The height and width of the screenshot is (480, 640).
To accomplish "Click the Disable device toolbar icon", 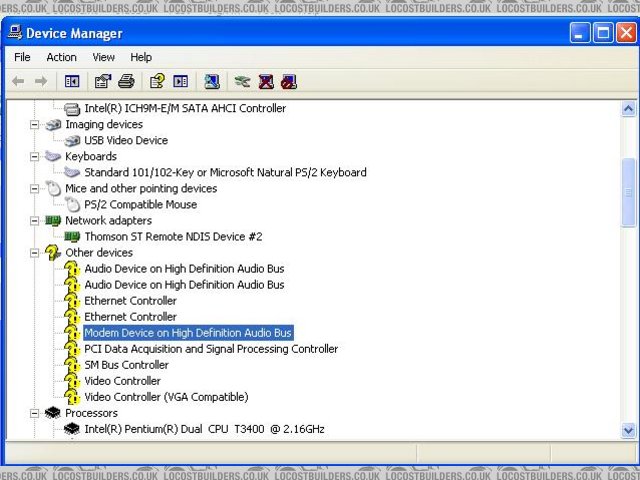I will [289, 81].
